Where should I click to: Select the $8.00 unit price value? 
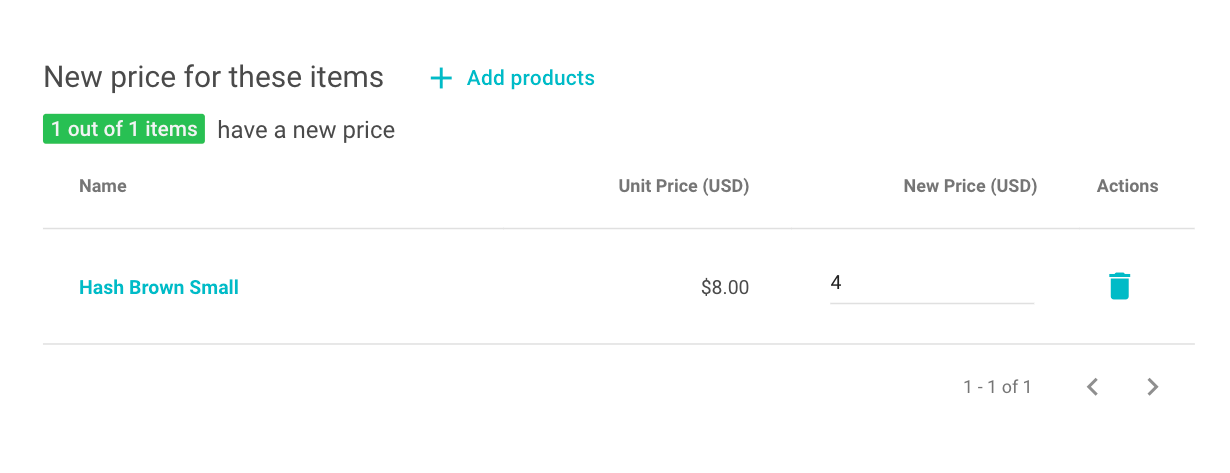coord(724,288)
